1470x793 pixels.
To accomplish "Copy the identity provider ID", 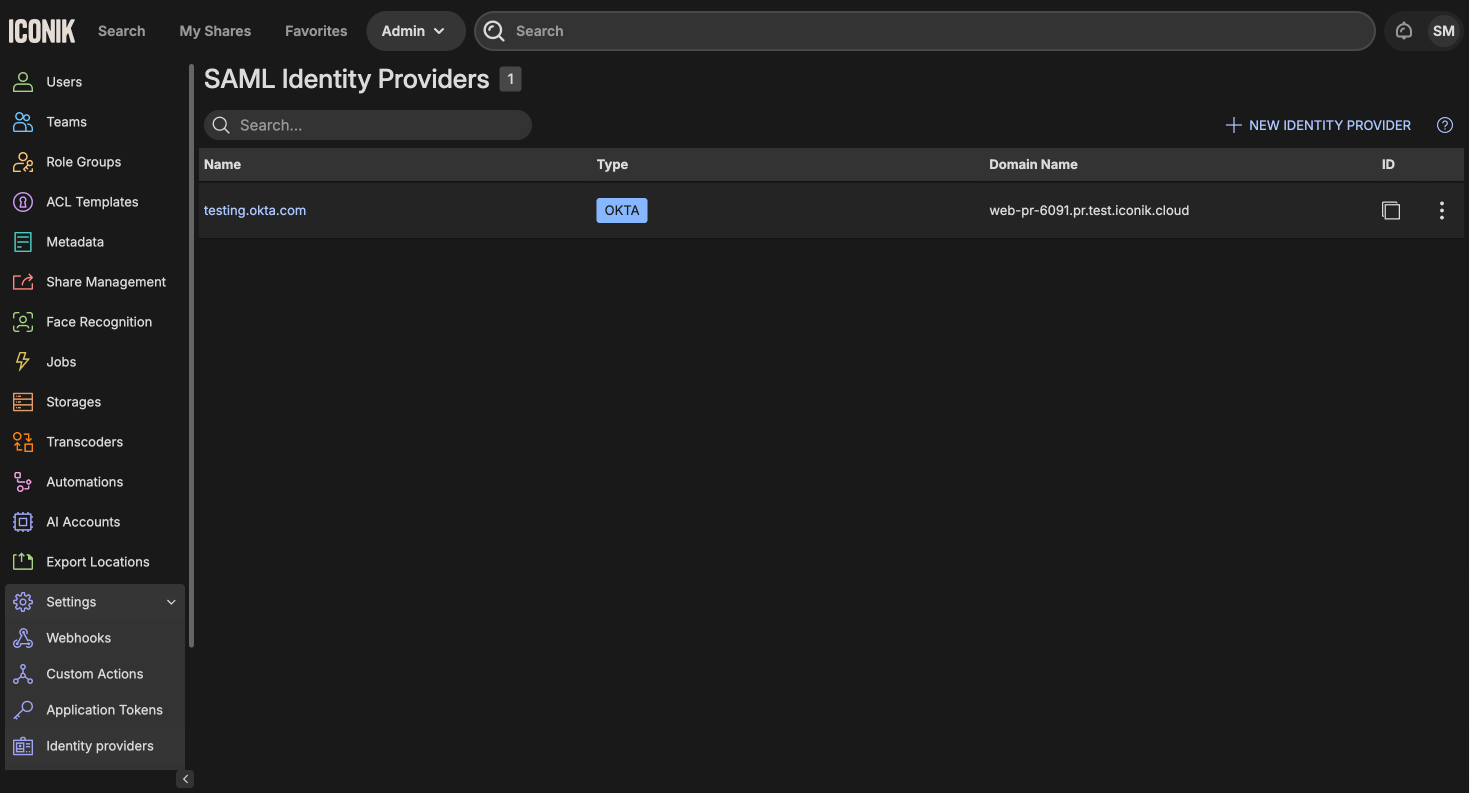I will [x=1390, y=210].
